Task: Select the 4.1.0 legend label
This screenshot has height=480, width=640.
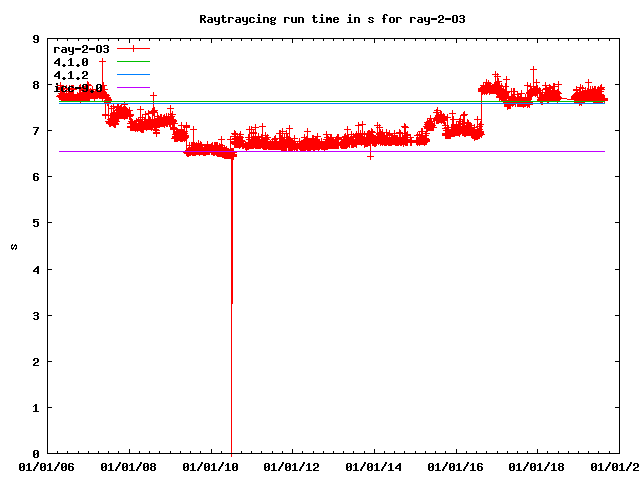Action: 71,62
